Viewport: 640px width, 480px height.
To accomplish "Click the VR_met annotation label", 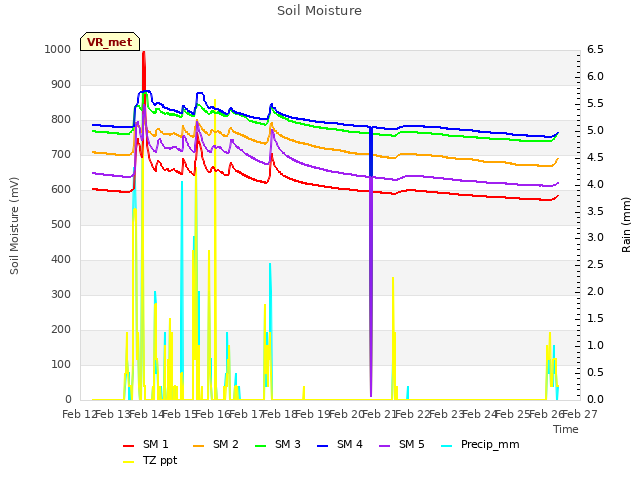I will [x=110, y=42].
